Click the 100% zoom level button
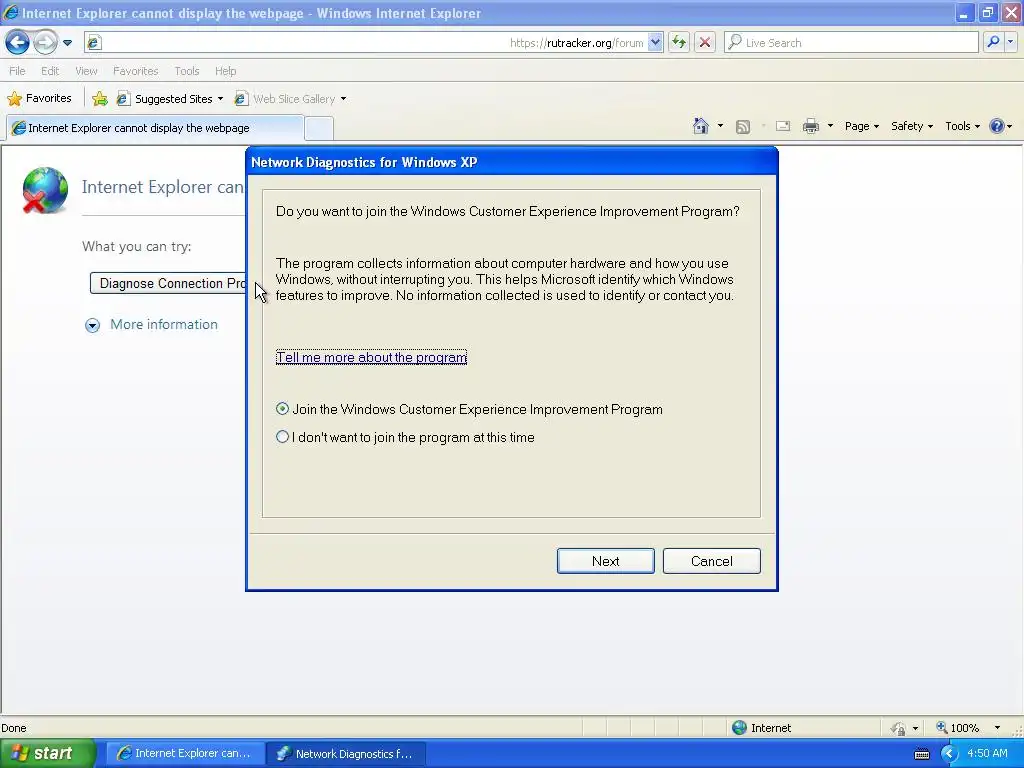This screenshot has width=1024, height=768. pos(957,728)
